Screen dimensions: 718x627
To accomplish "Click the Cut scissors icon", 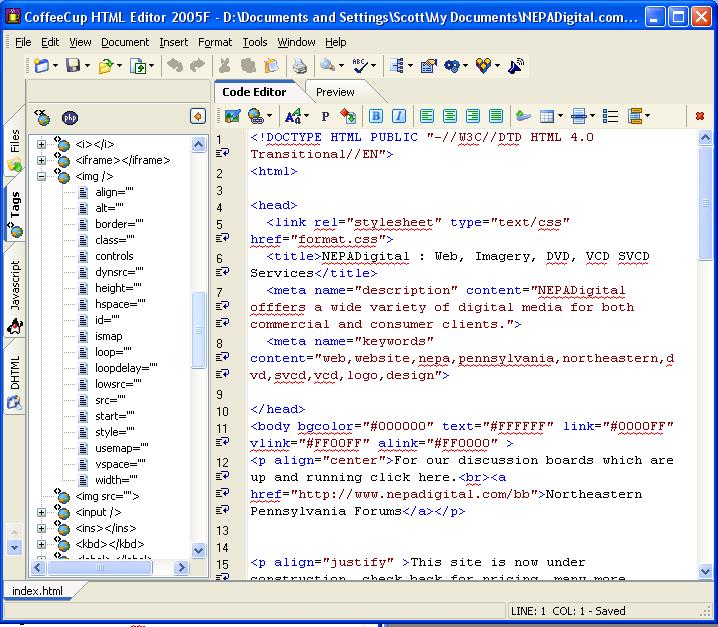I will [x=224, y=66].
